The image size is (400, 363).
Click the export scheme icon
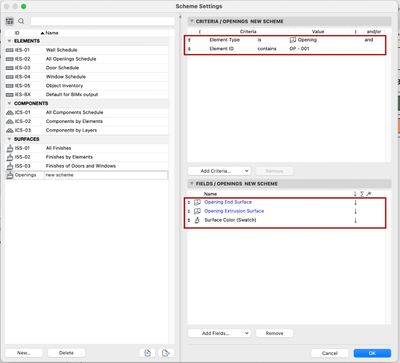pos(166,353)
